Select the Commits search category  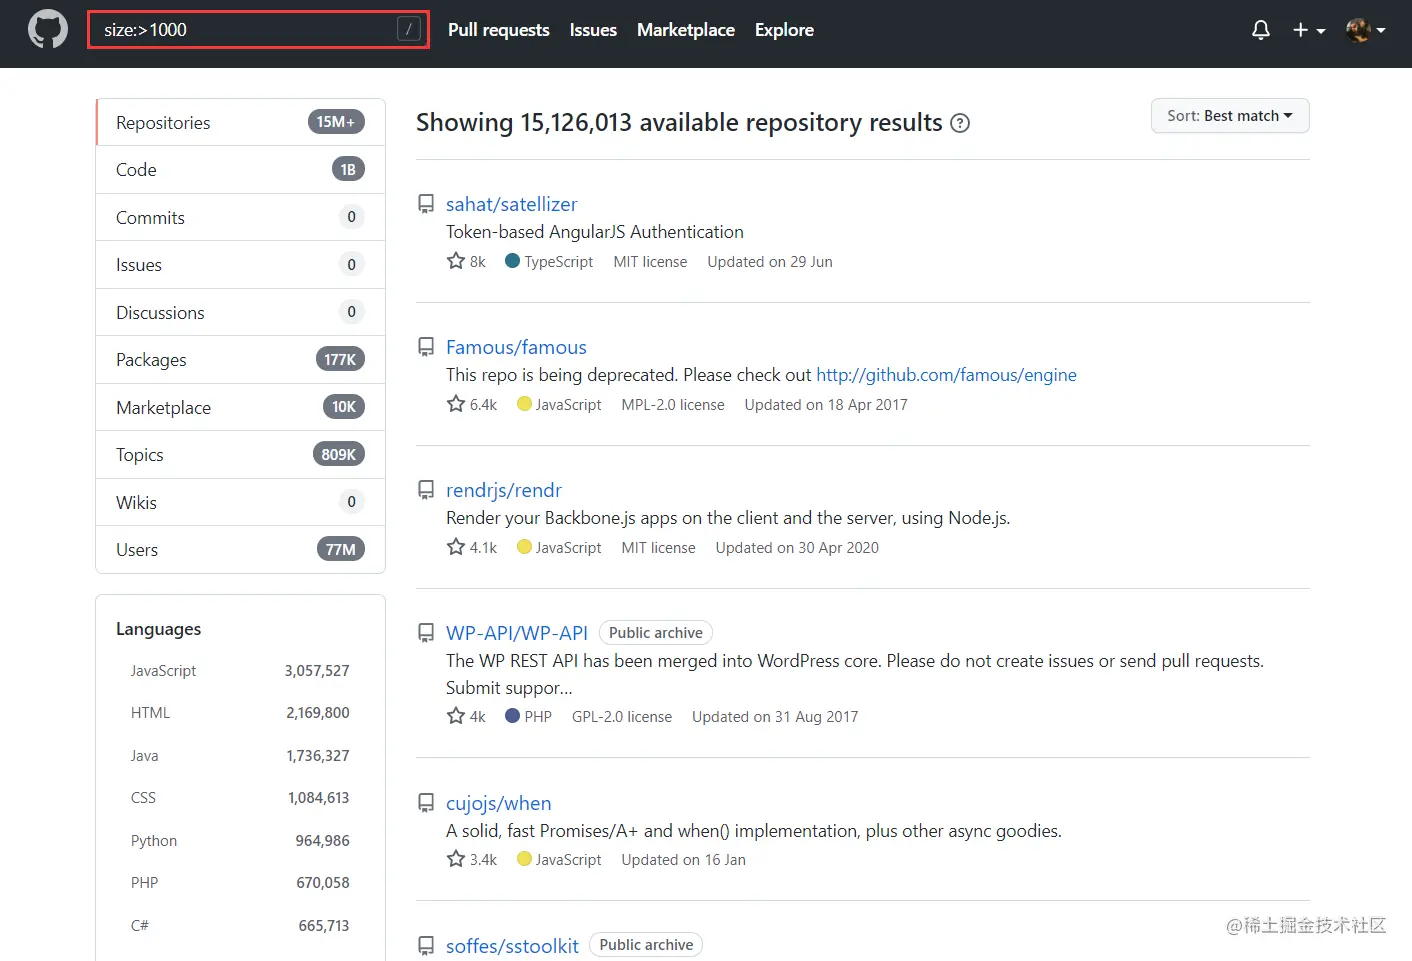[240, 217]
